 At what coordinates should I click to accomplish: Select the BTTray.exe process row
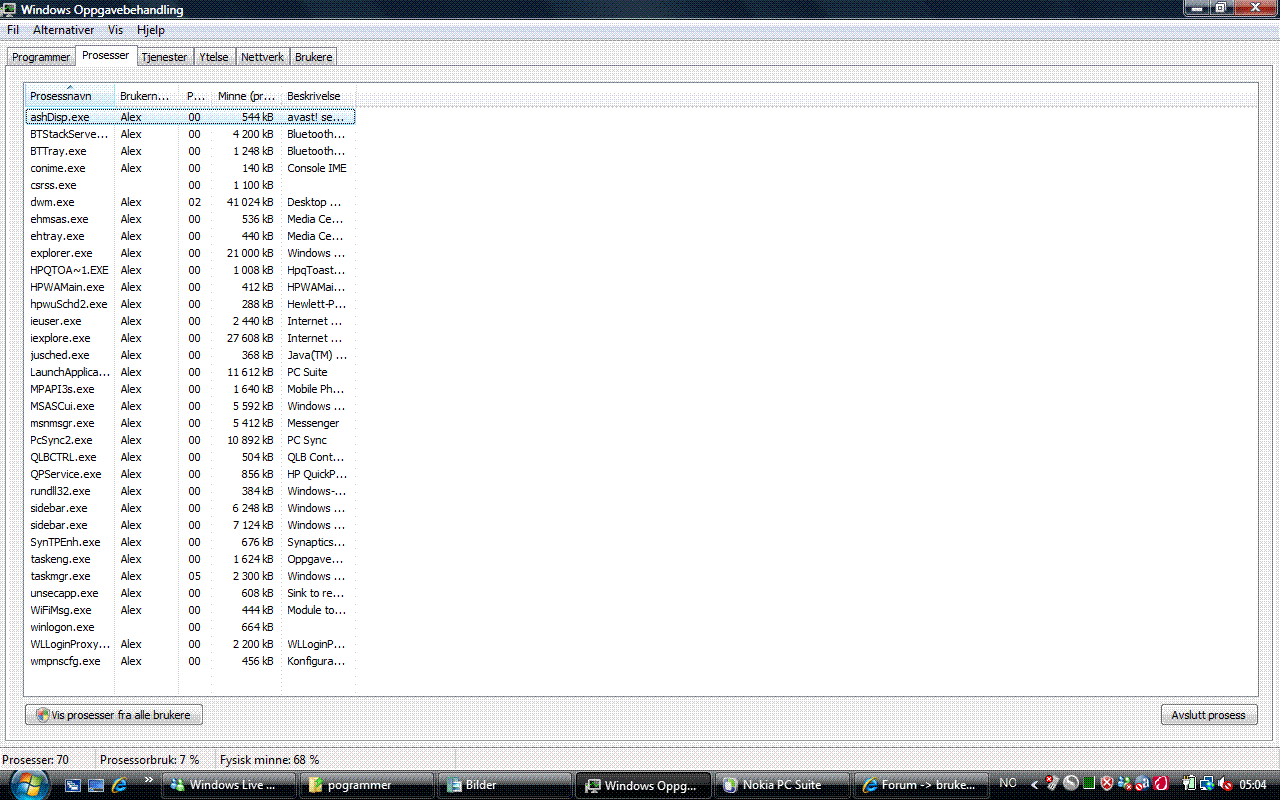coord(190,151)
